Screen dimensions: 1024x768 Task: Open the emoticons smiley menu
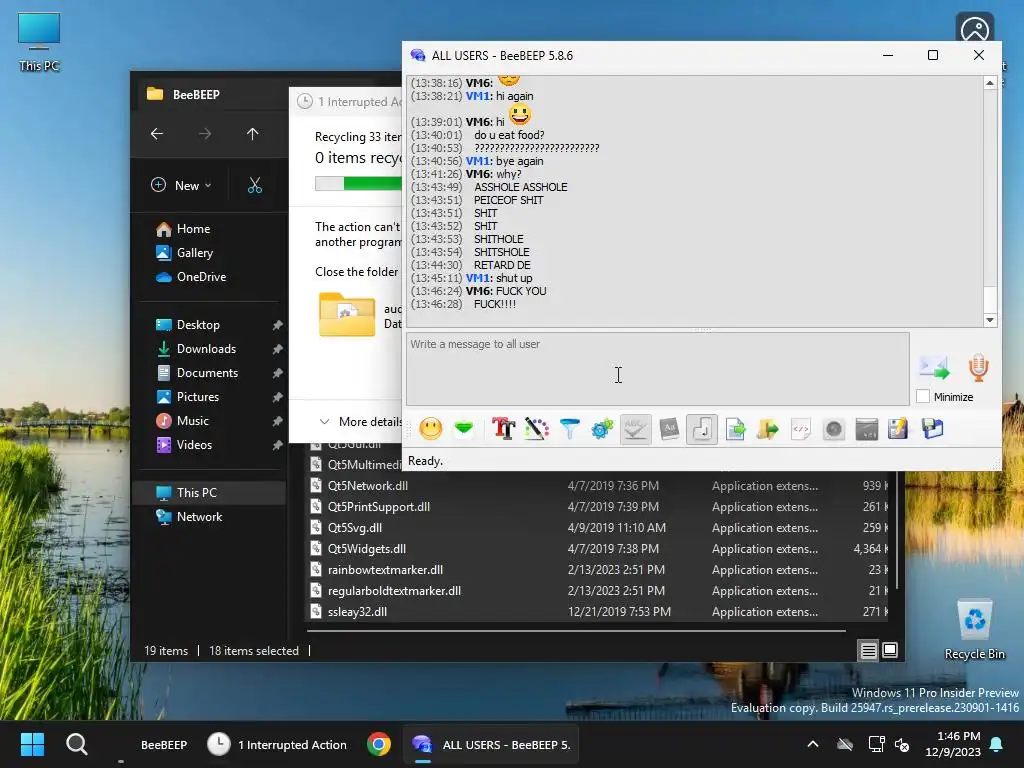430,429
